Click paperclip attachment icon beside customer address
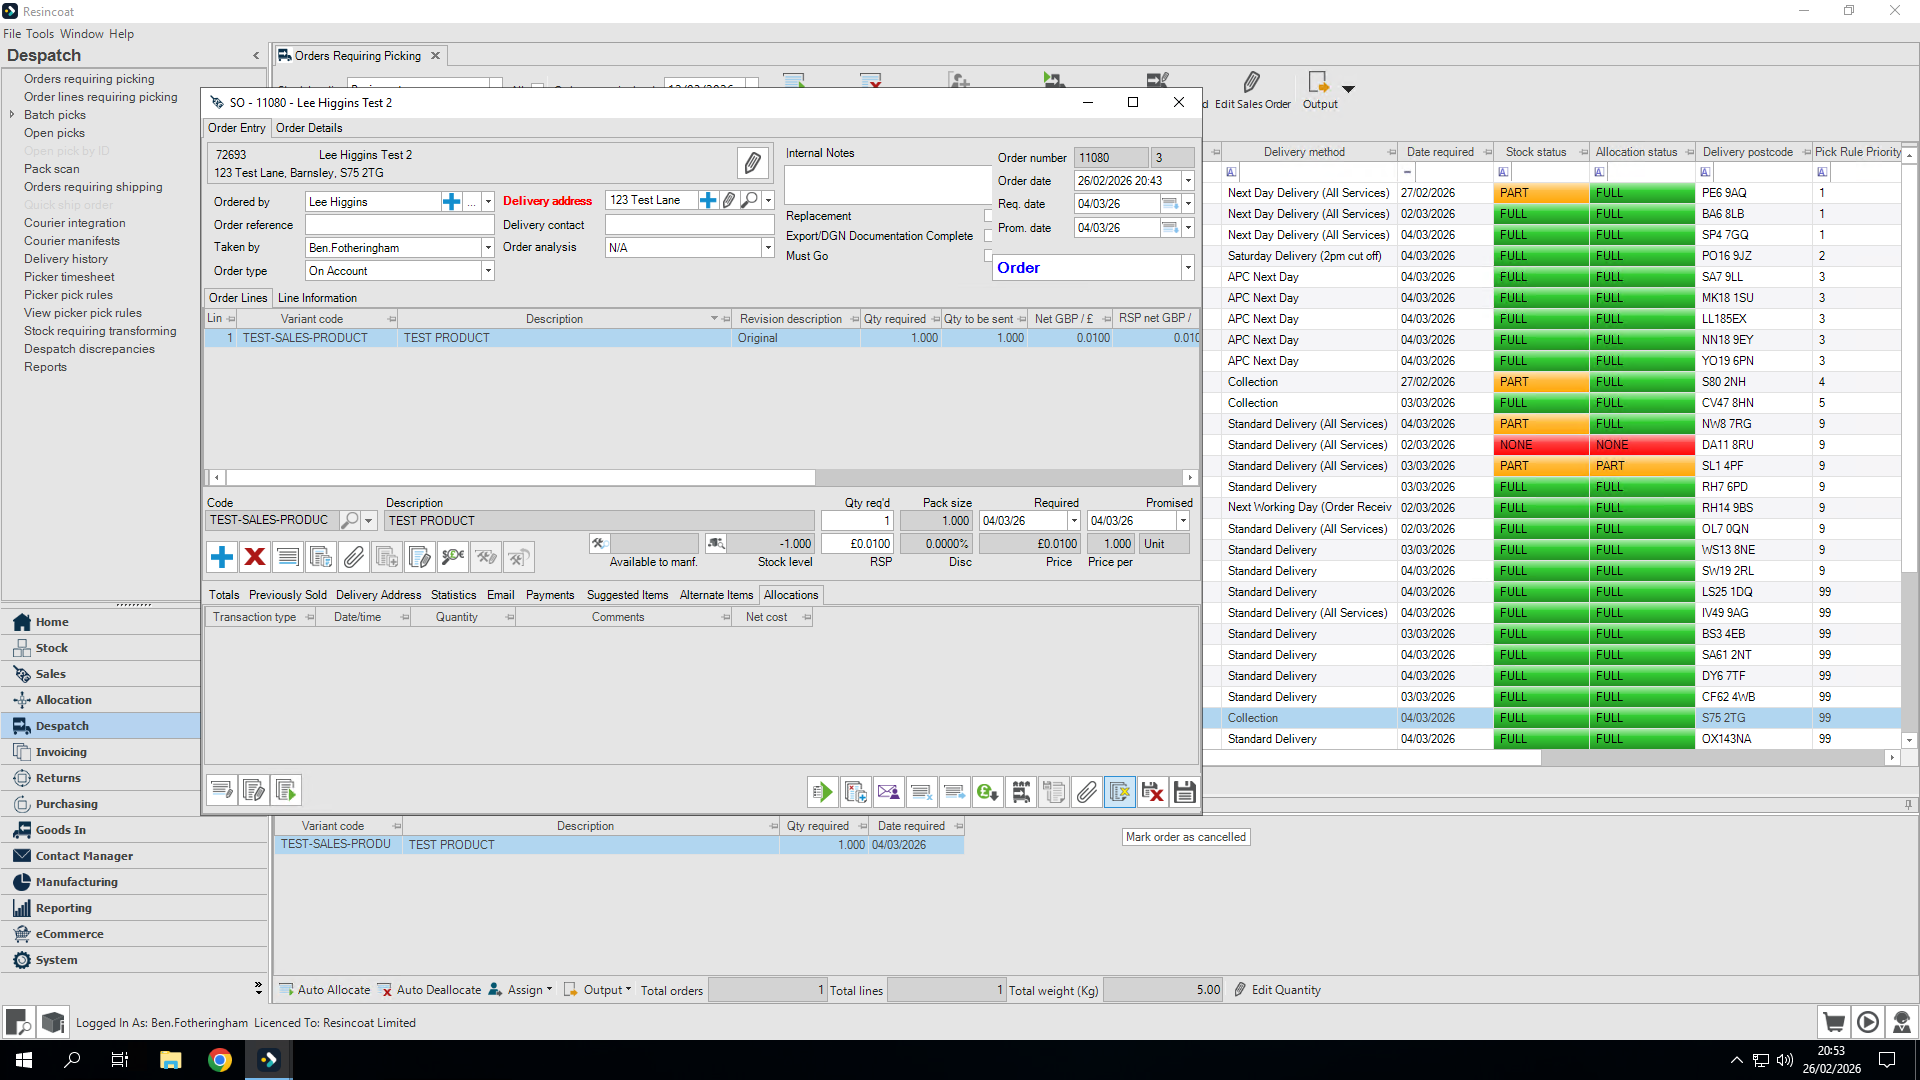Viewport: 1920px width, 1080px height. [x=752, y=162]
